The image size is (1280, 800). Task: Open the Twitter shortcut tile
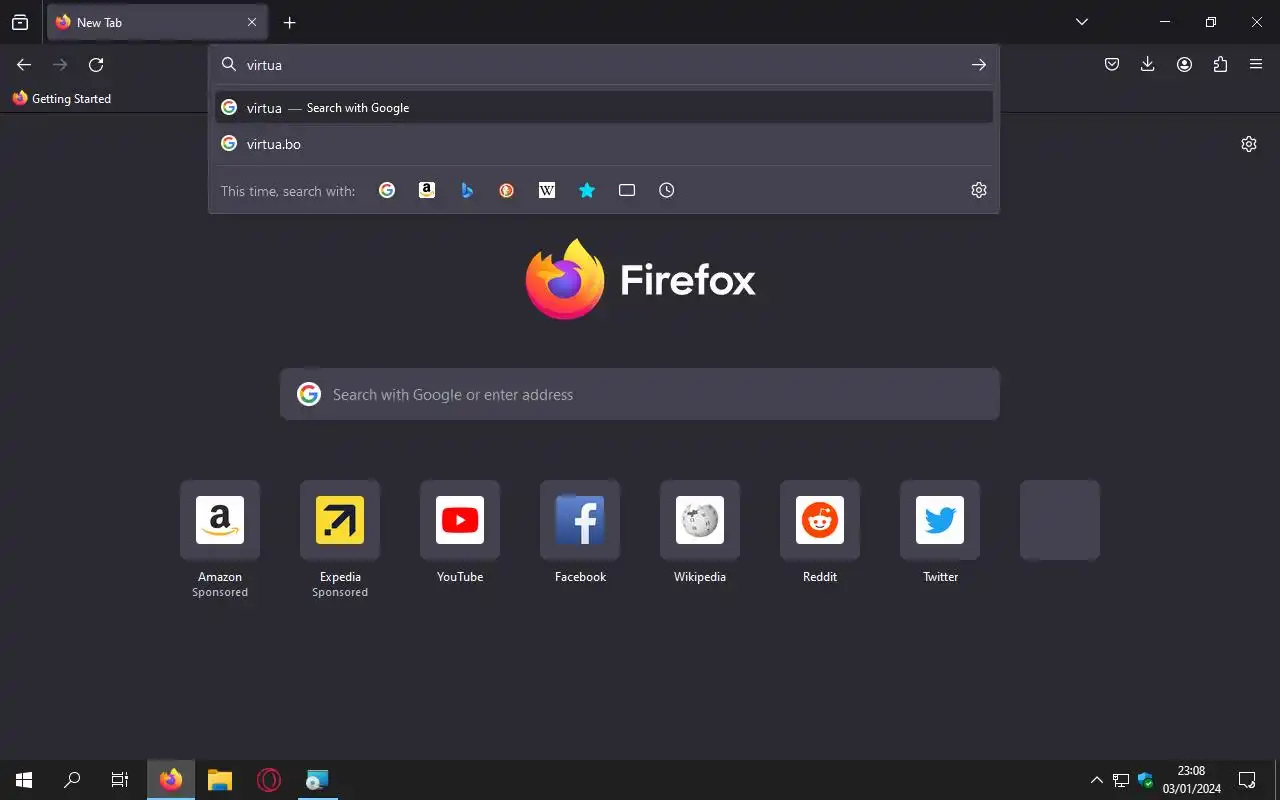[x=940, y=520]
